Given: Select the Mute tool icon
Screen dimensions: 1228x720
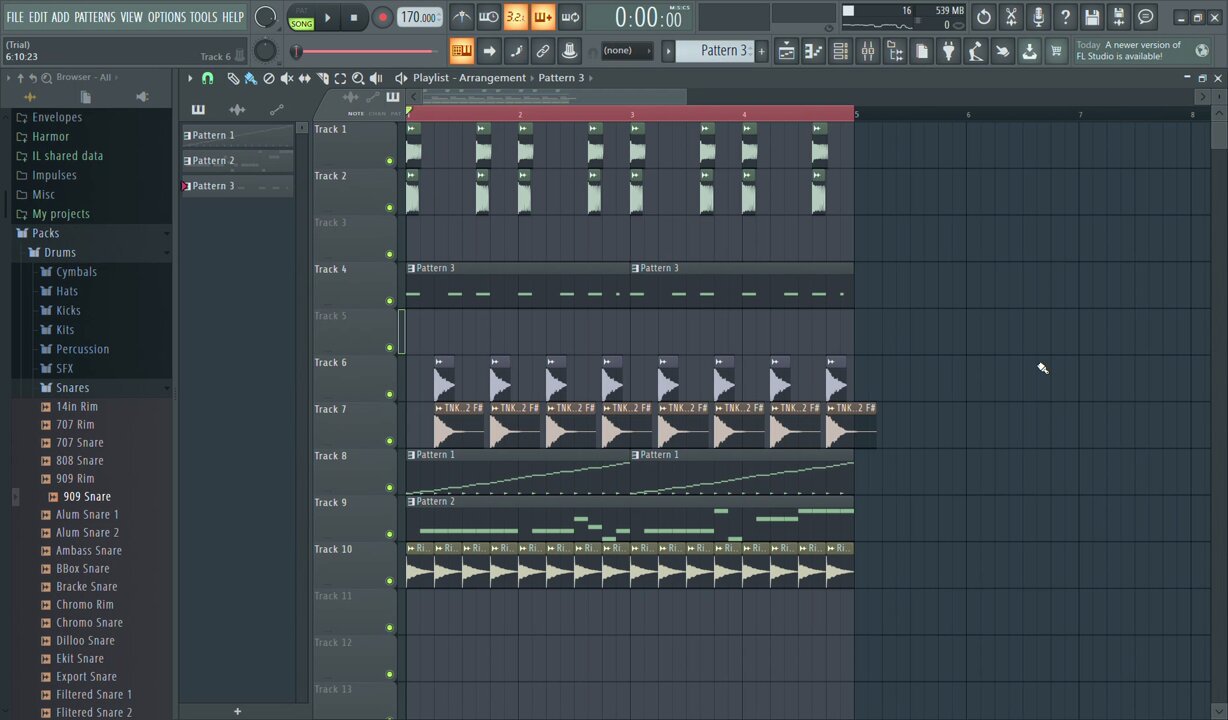Looking at the screenshot, I should point(287,78).
